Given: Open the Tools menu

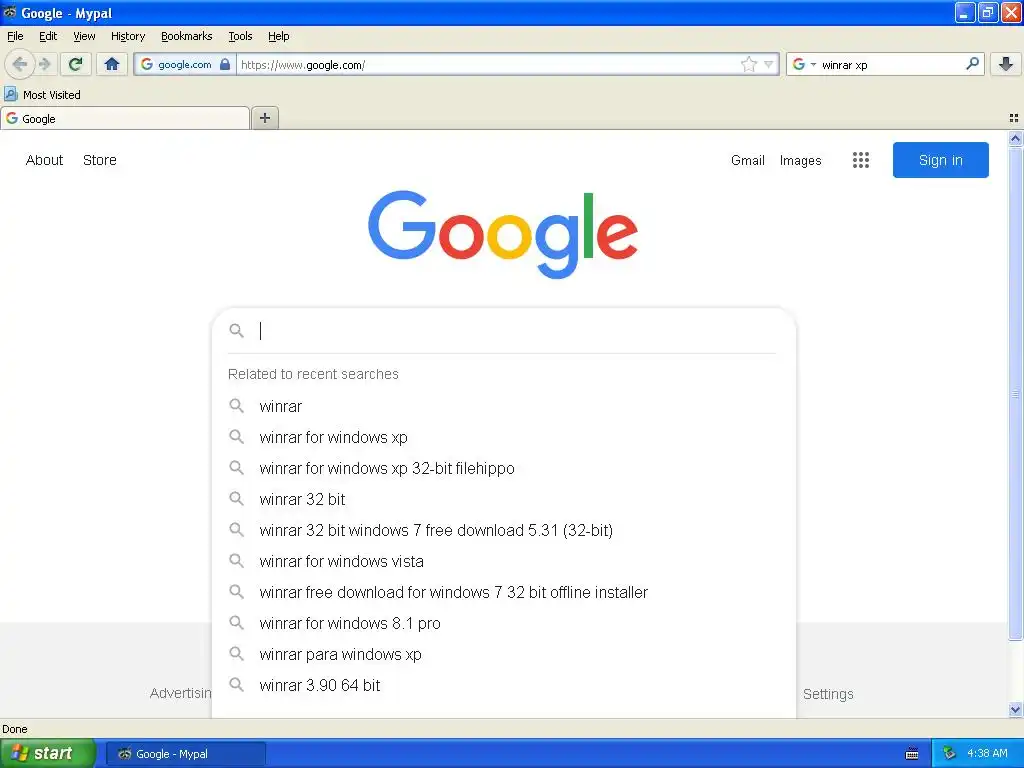Looking at the screenshot, I should pyautogui.click(x=240, y=36).
